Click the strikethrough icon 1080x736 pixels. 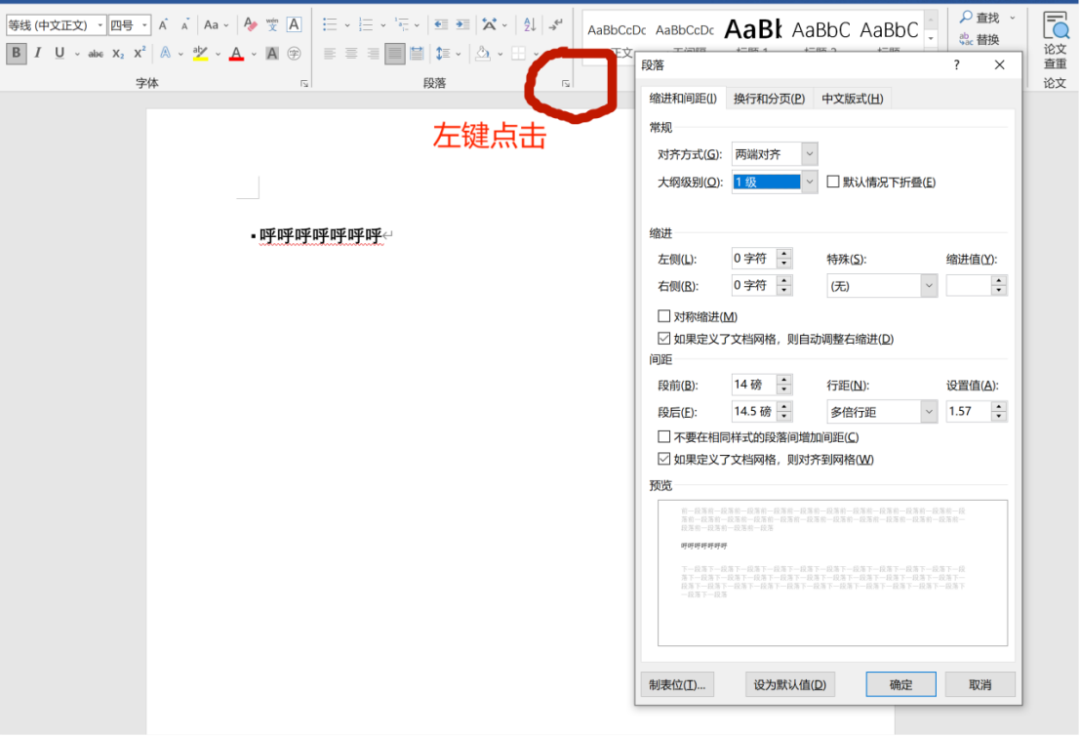pyautogui.click(x=95, y=53)
